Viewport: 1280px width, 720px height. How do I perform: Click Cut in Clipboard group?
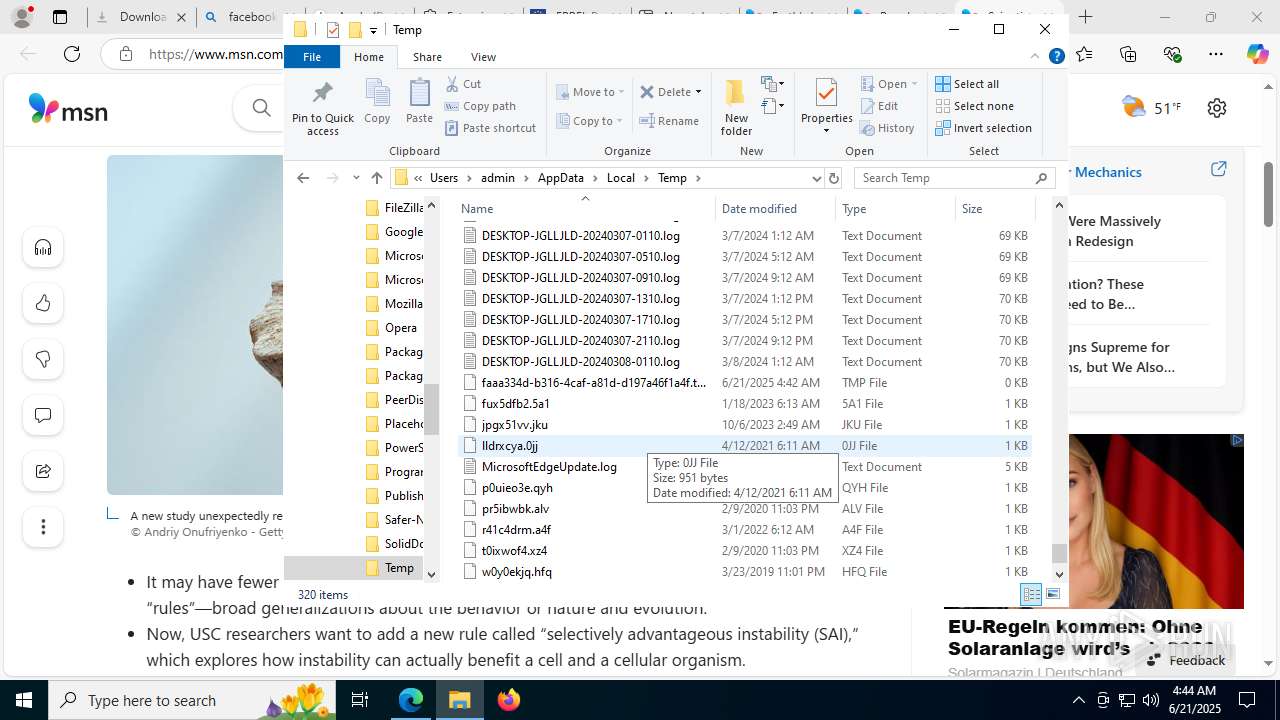463,84
